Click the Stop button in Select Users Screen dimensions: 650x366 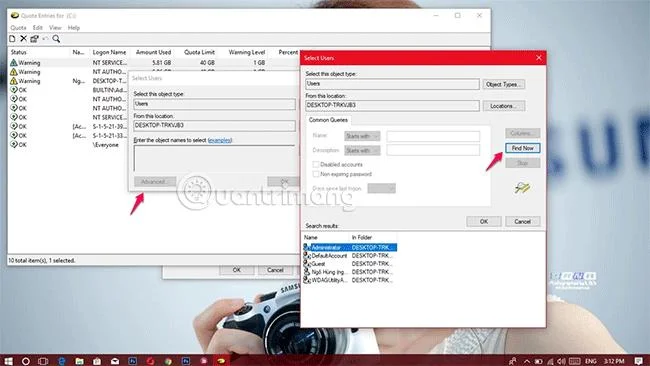522,163
